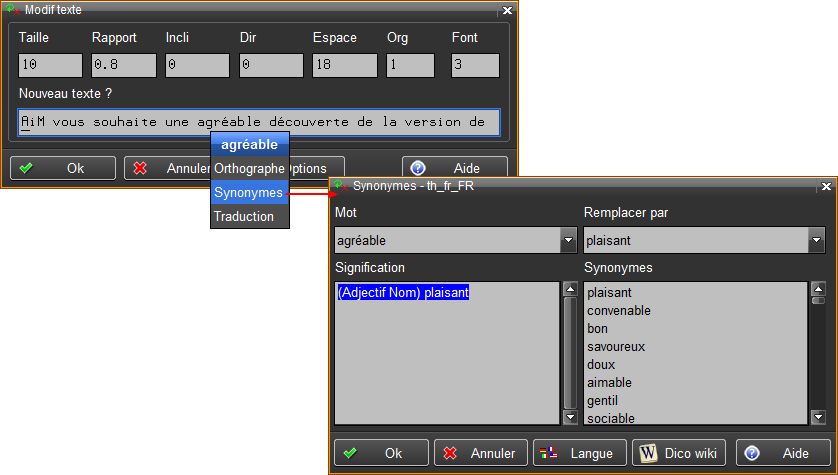Click the Taille input field
The width and height of the screenshot is (838, 475).
49,65
